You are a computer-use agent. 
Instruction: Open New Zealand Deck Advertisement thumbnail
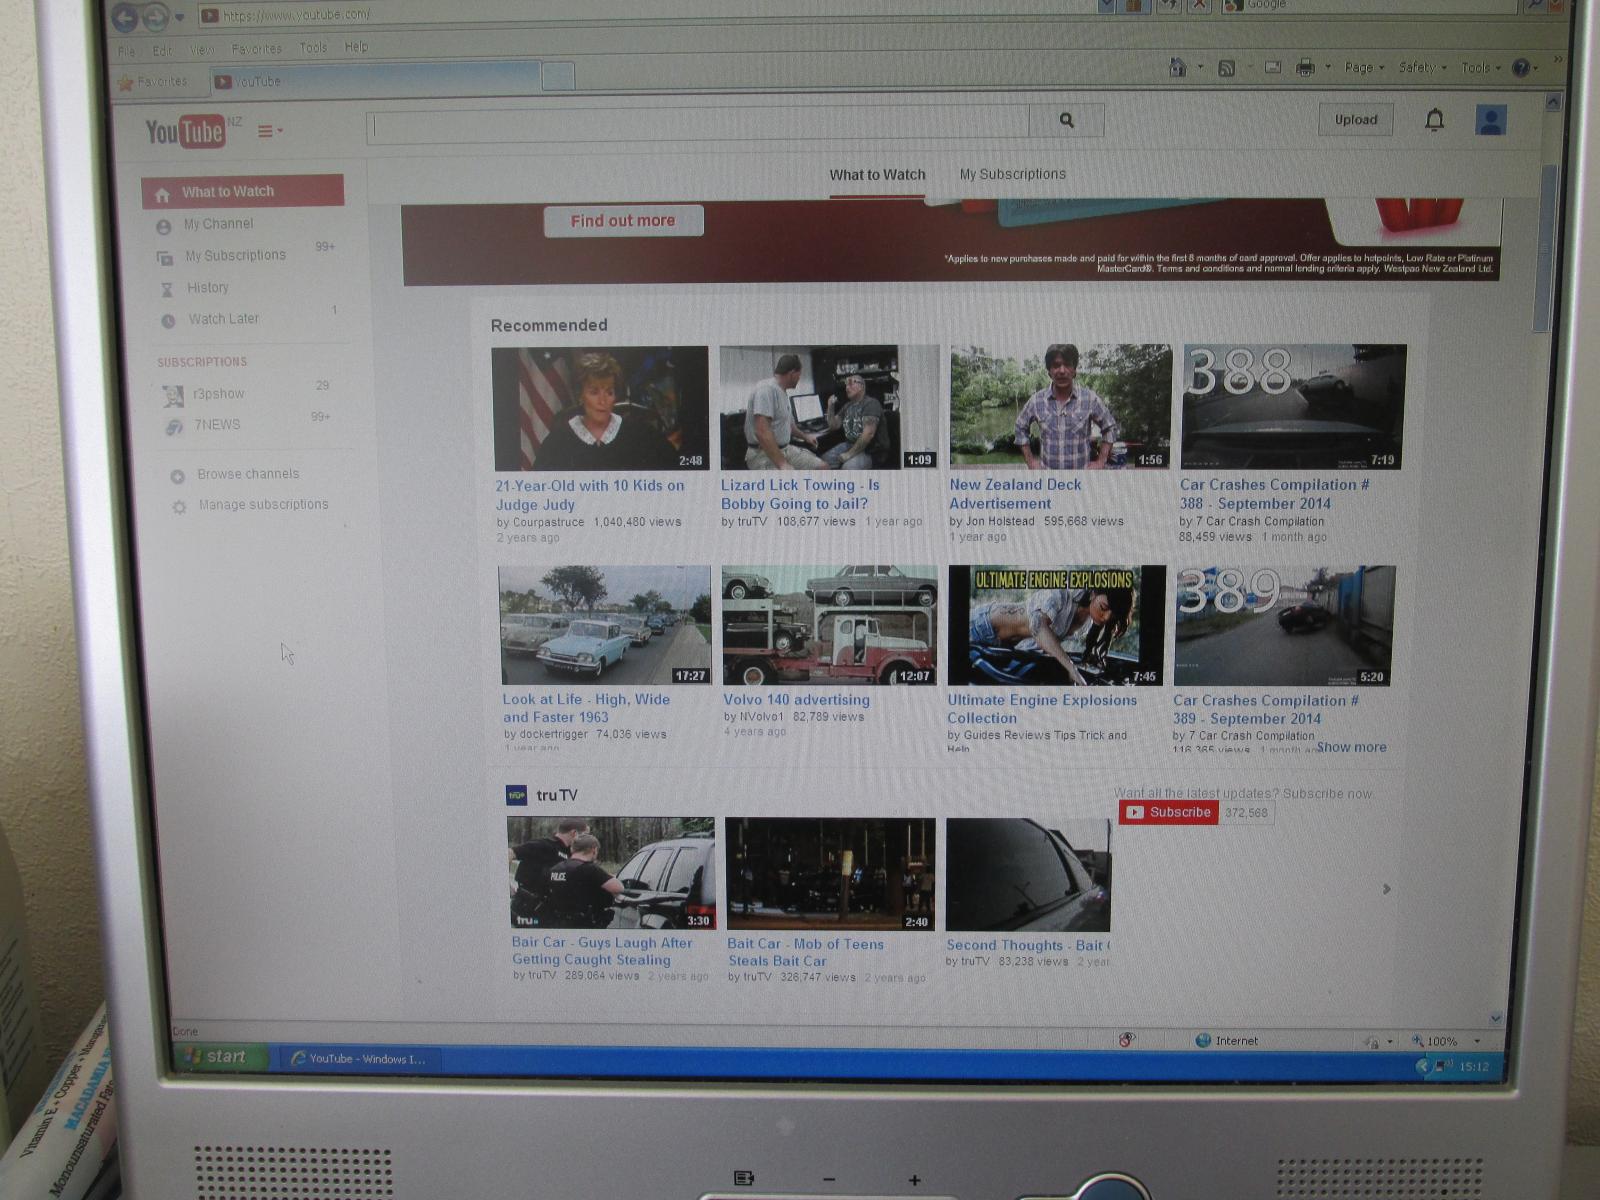click(1060, 407)
